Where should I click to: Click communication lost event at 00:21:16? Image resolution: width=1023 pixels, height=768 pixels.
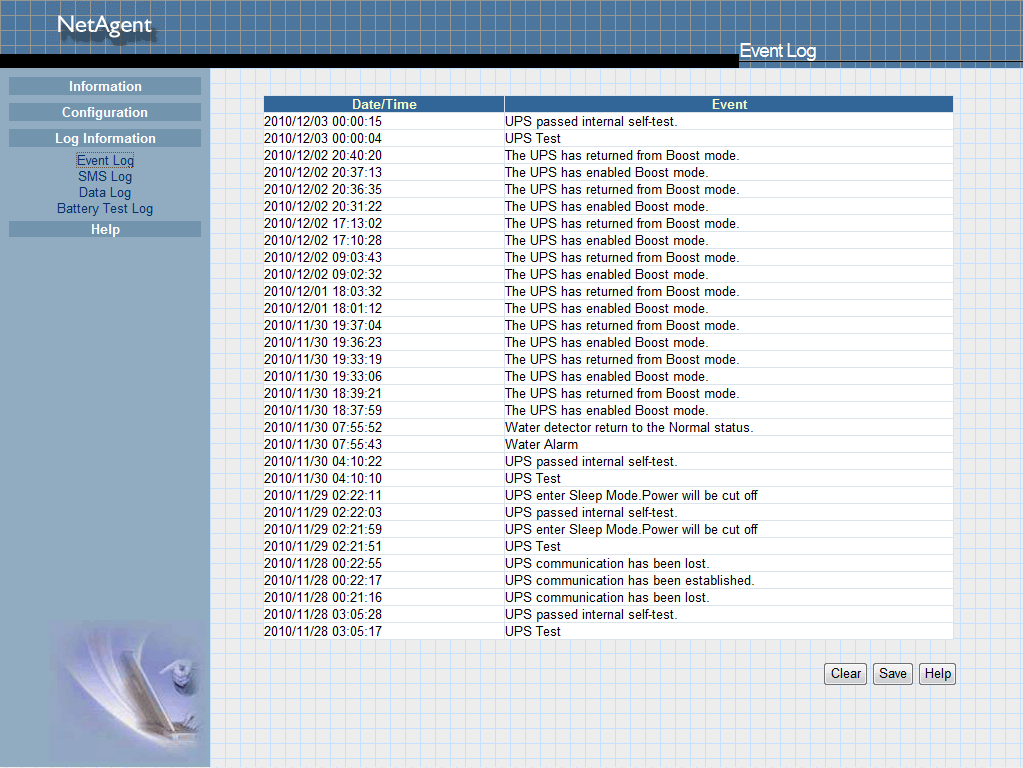607,597
